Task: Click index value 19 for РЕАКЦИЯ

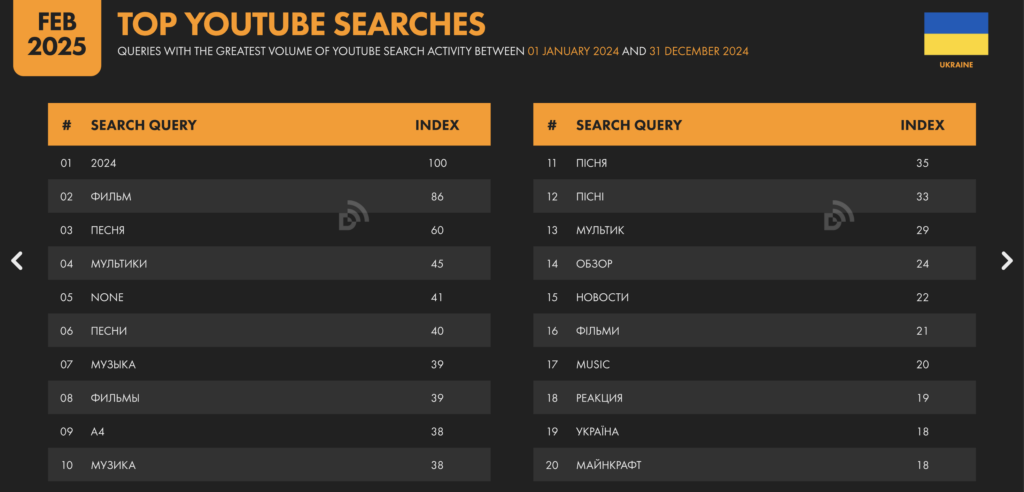Action: pyautogui.click(x=922, y=398)
